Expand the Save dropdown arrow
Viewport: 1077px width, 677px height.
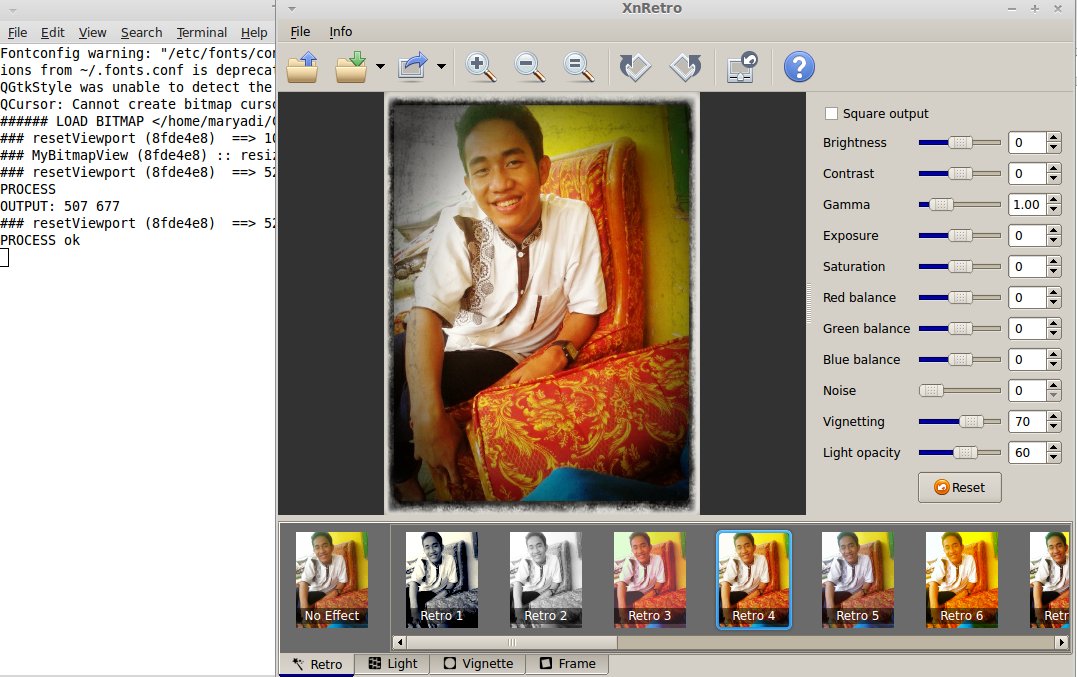pyautogui.click(x=380, y=67)
